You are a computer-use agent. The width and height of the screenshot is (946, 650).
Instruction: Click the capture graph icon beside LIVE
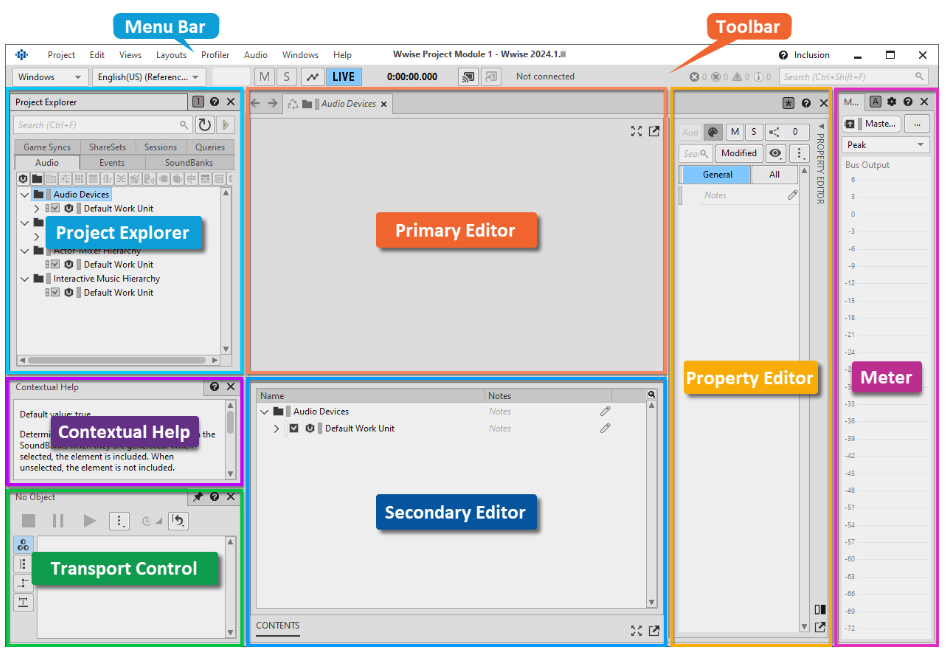click(312, 77)
